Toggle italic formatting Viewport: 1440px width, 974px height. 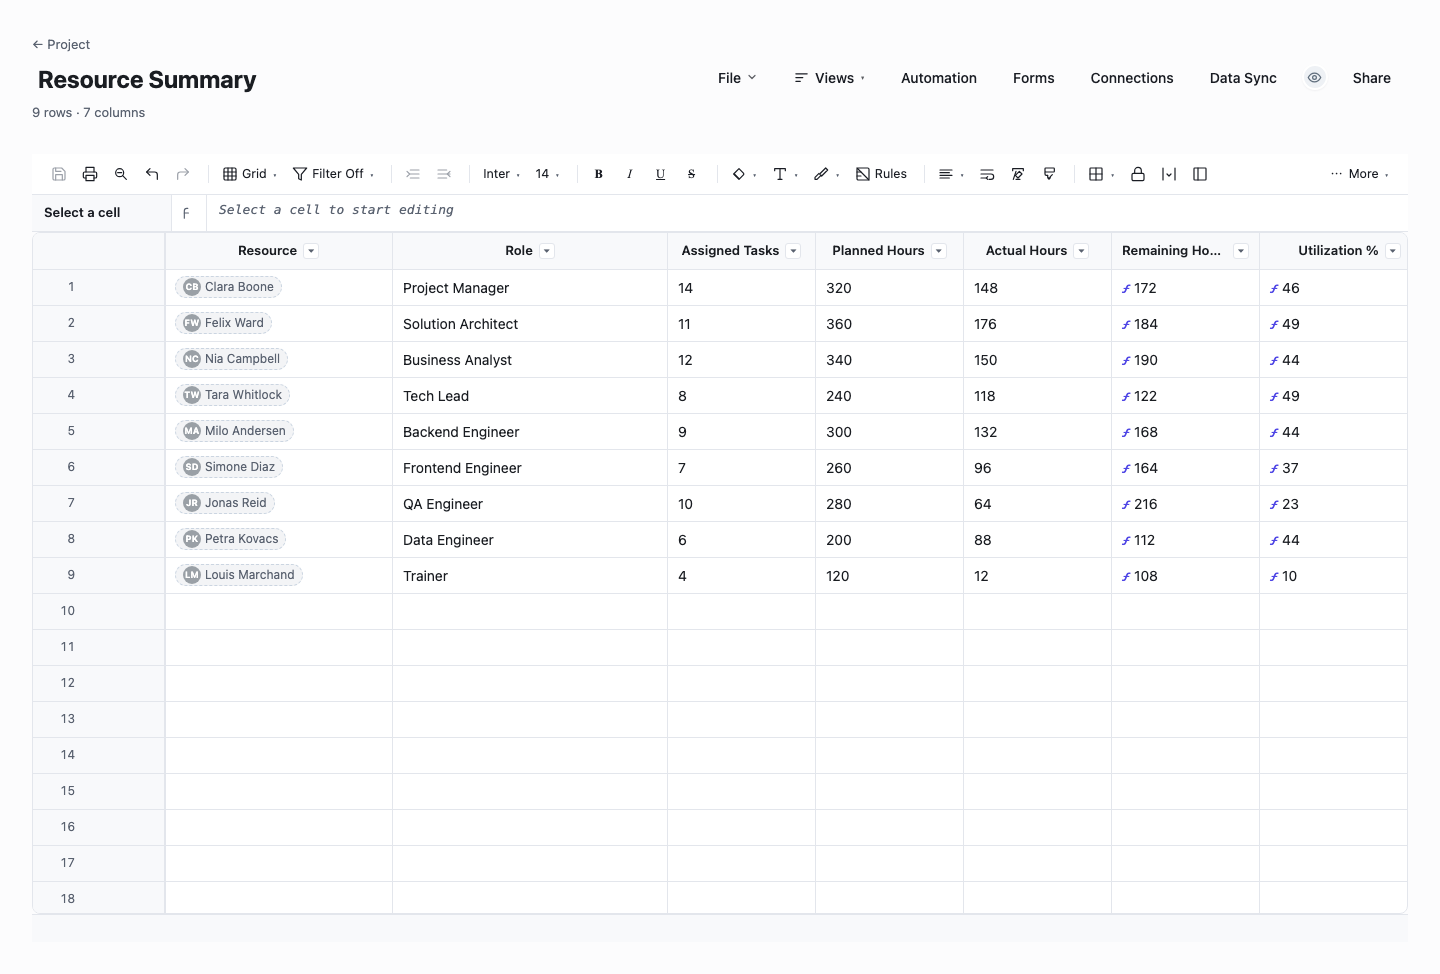[x=630, y=174]
